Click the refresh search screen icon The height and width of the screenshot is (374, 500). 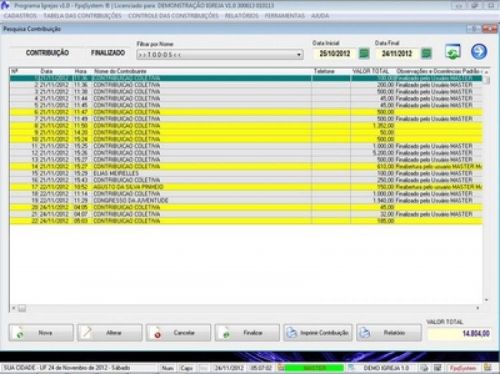[x=453, y=52]
